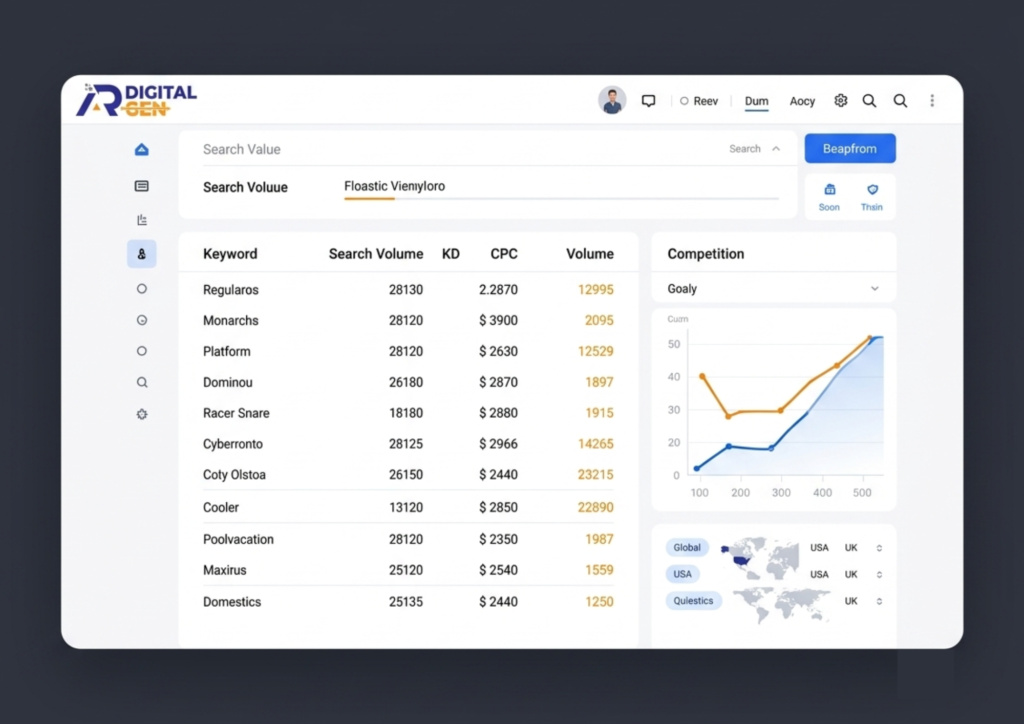Select the list view sidebar icon

click(x=142, y=186)
